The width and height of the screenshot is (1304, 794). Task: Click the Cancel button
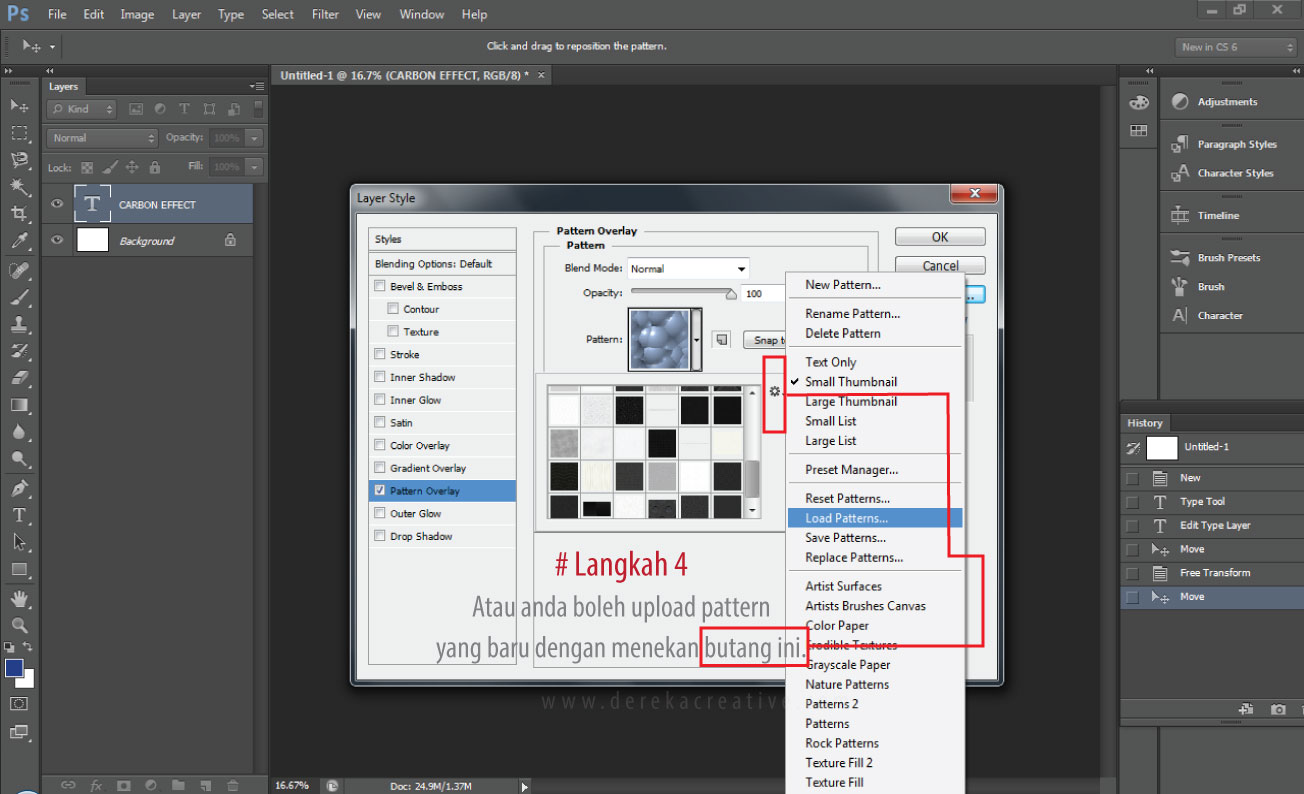click(939, 266)
